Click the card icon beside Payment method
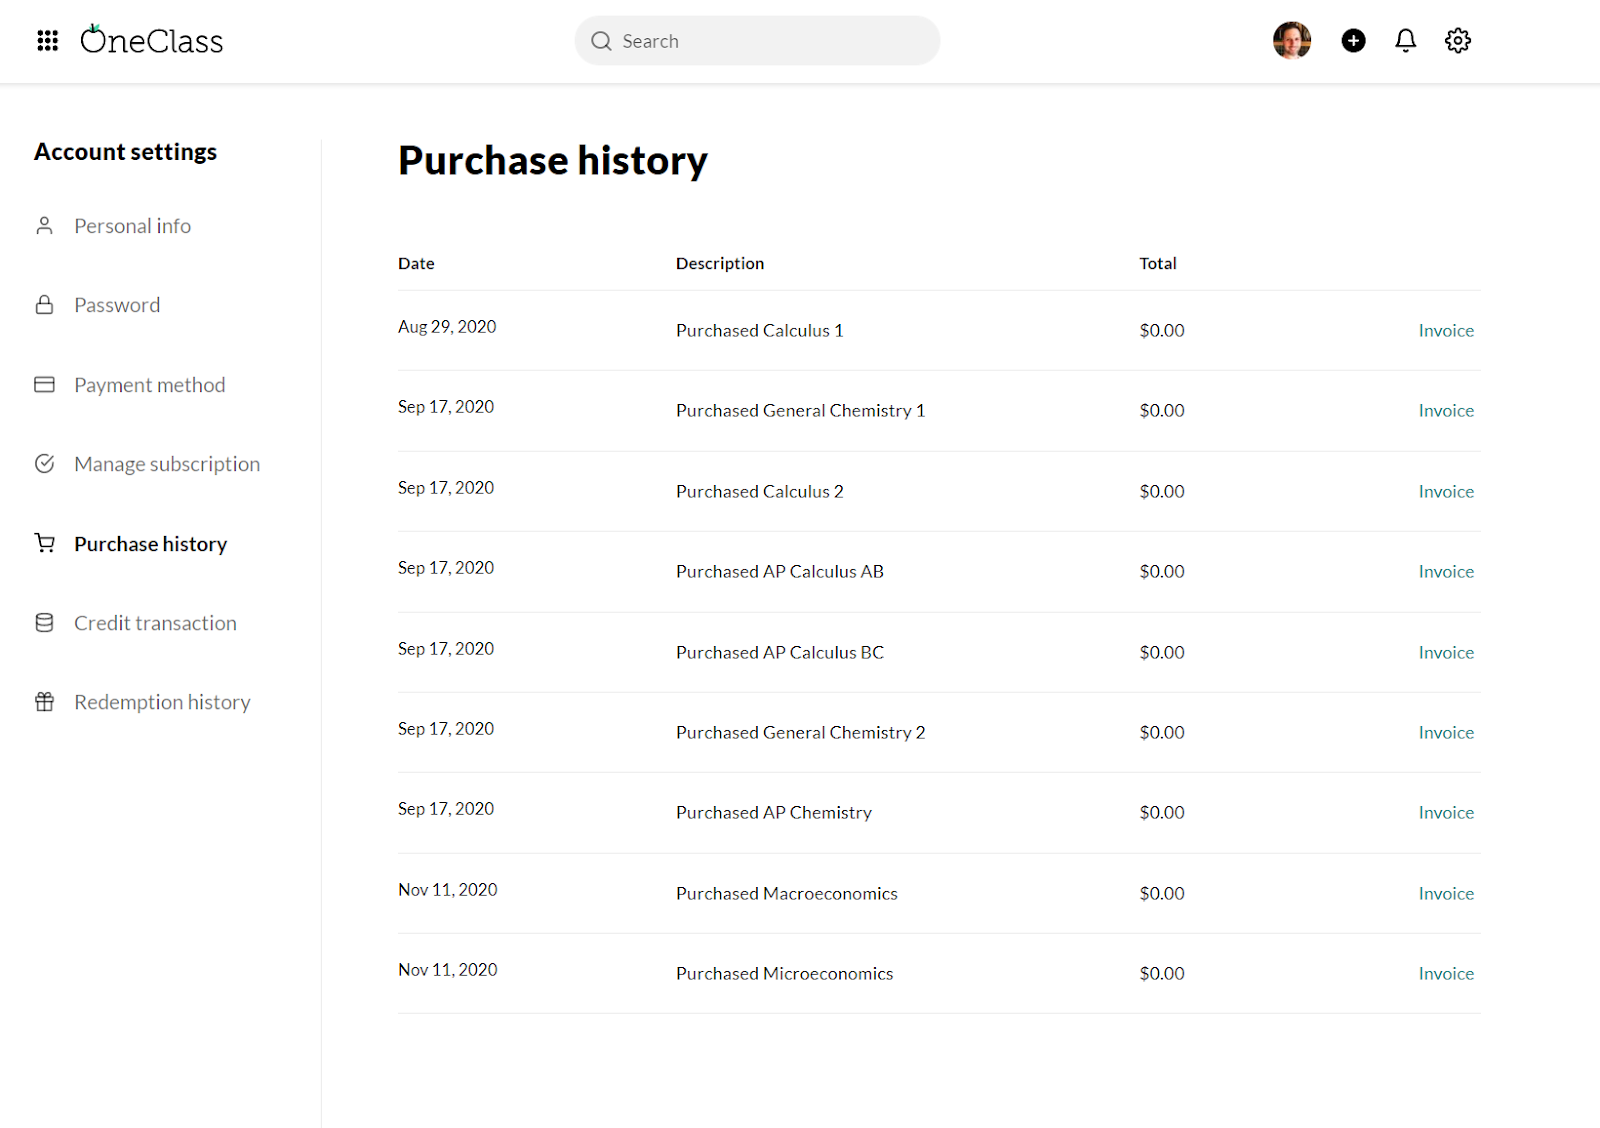1600x1128 pixels. (x=45, y=385)
